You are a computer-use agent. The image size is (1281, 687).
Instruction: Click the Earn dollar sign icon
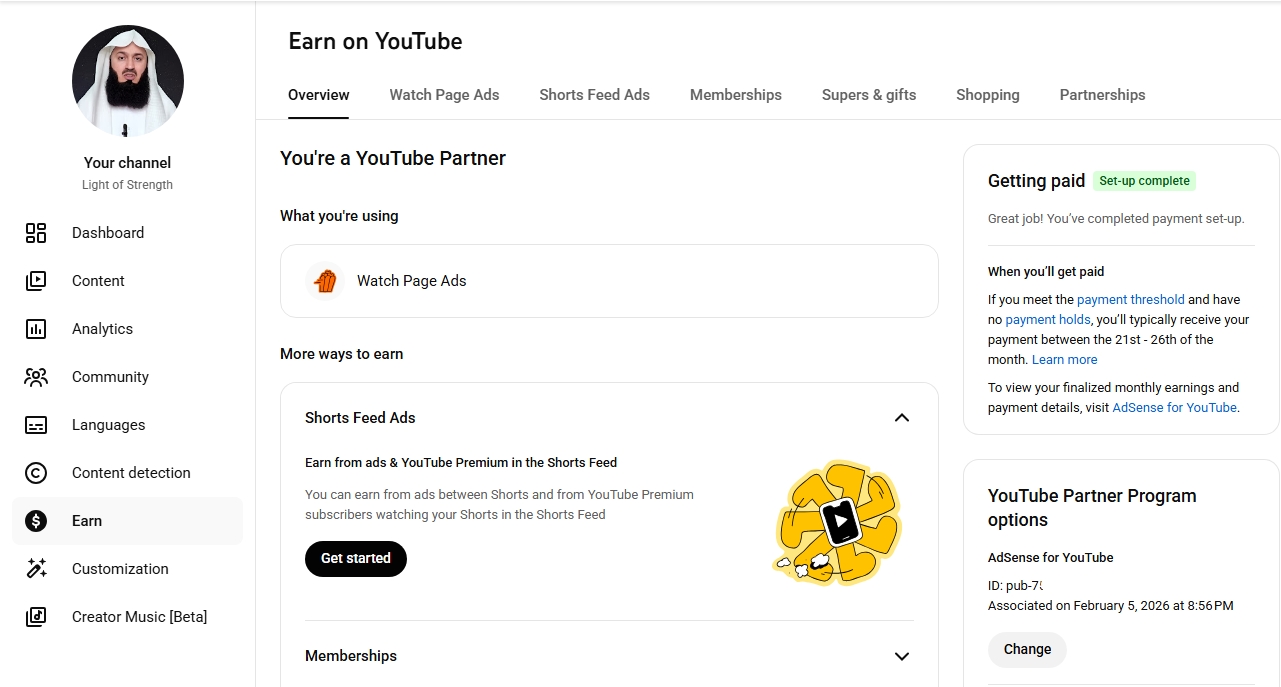pos(36,521)
